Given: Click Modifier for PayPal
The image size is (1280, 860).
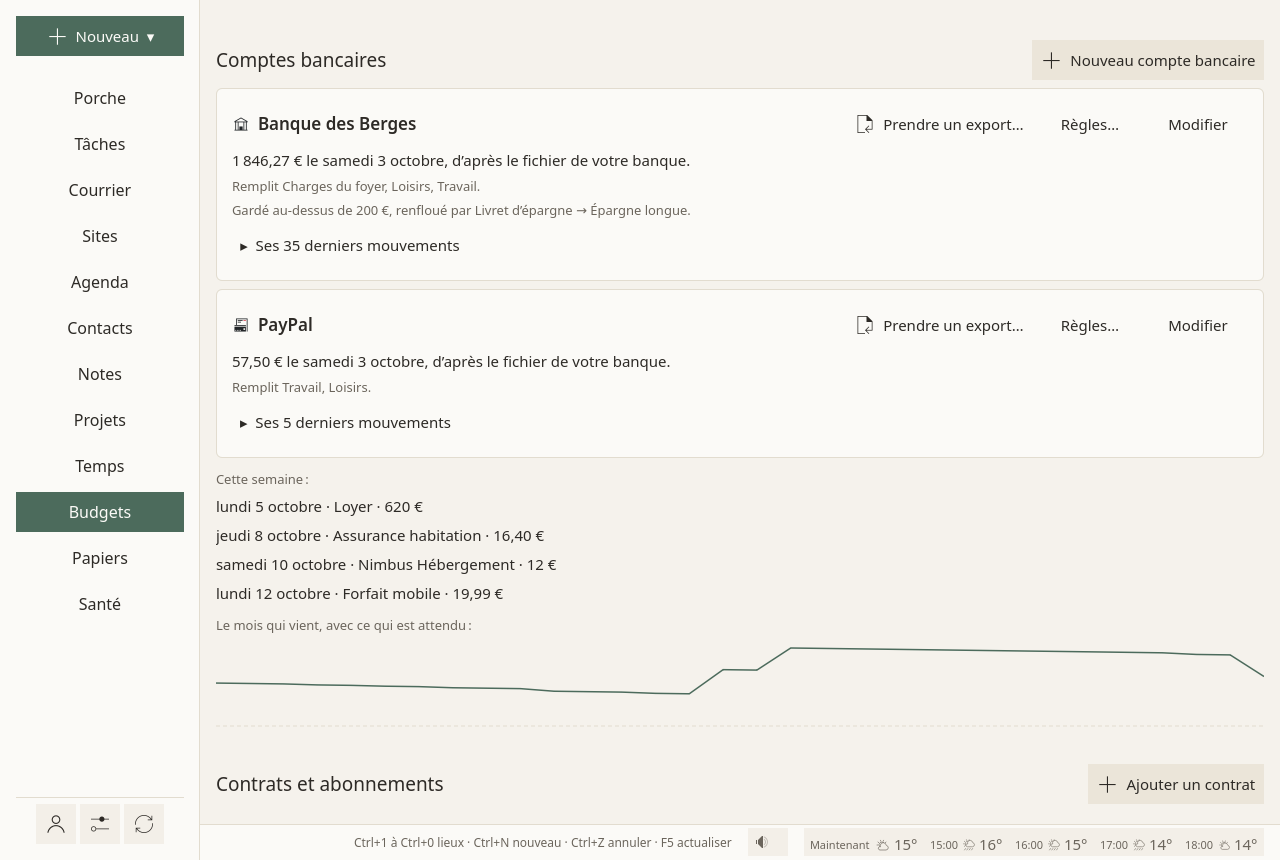Looking at the screenshot, I should coord(1198,326).
